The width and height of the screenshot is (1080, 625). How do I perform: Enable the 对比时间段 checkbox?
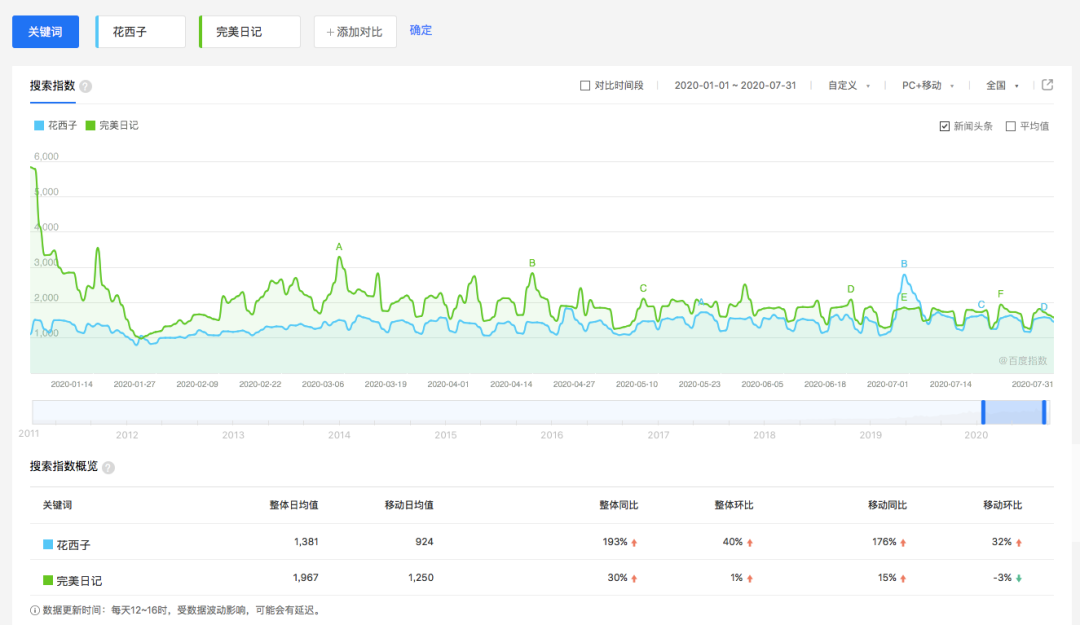tap(585, 85)
